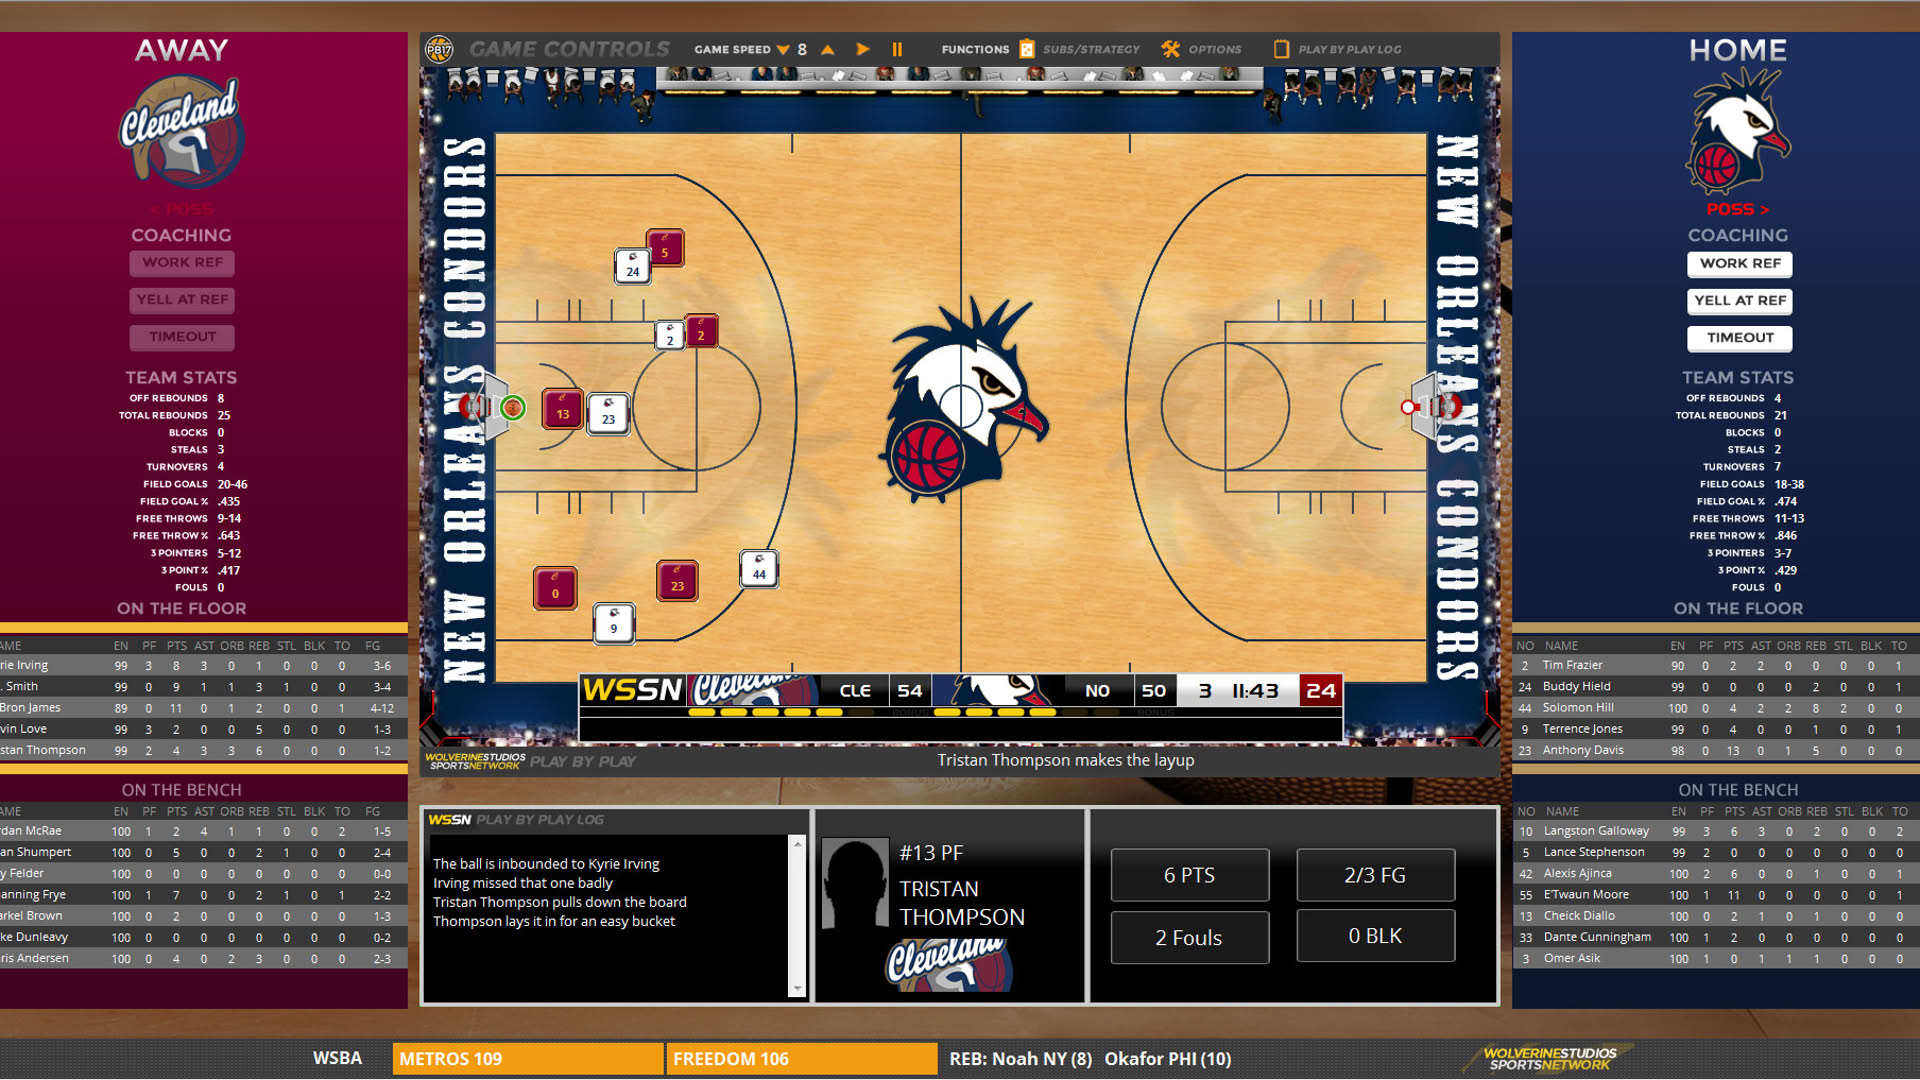Viewport: 1920px width, 1080px height.
Task: Select Cleveland player token number 0
Action: 555,588
